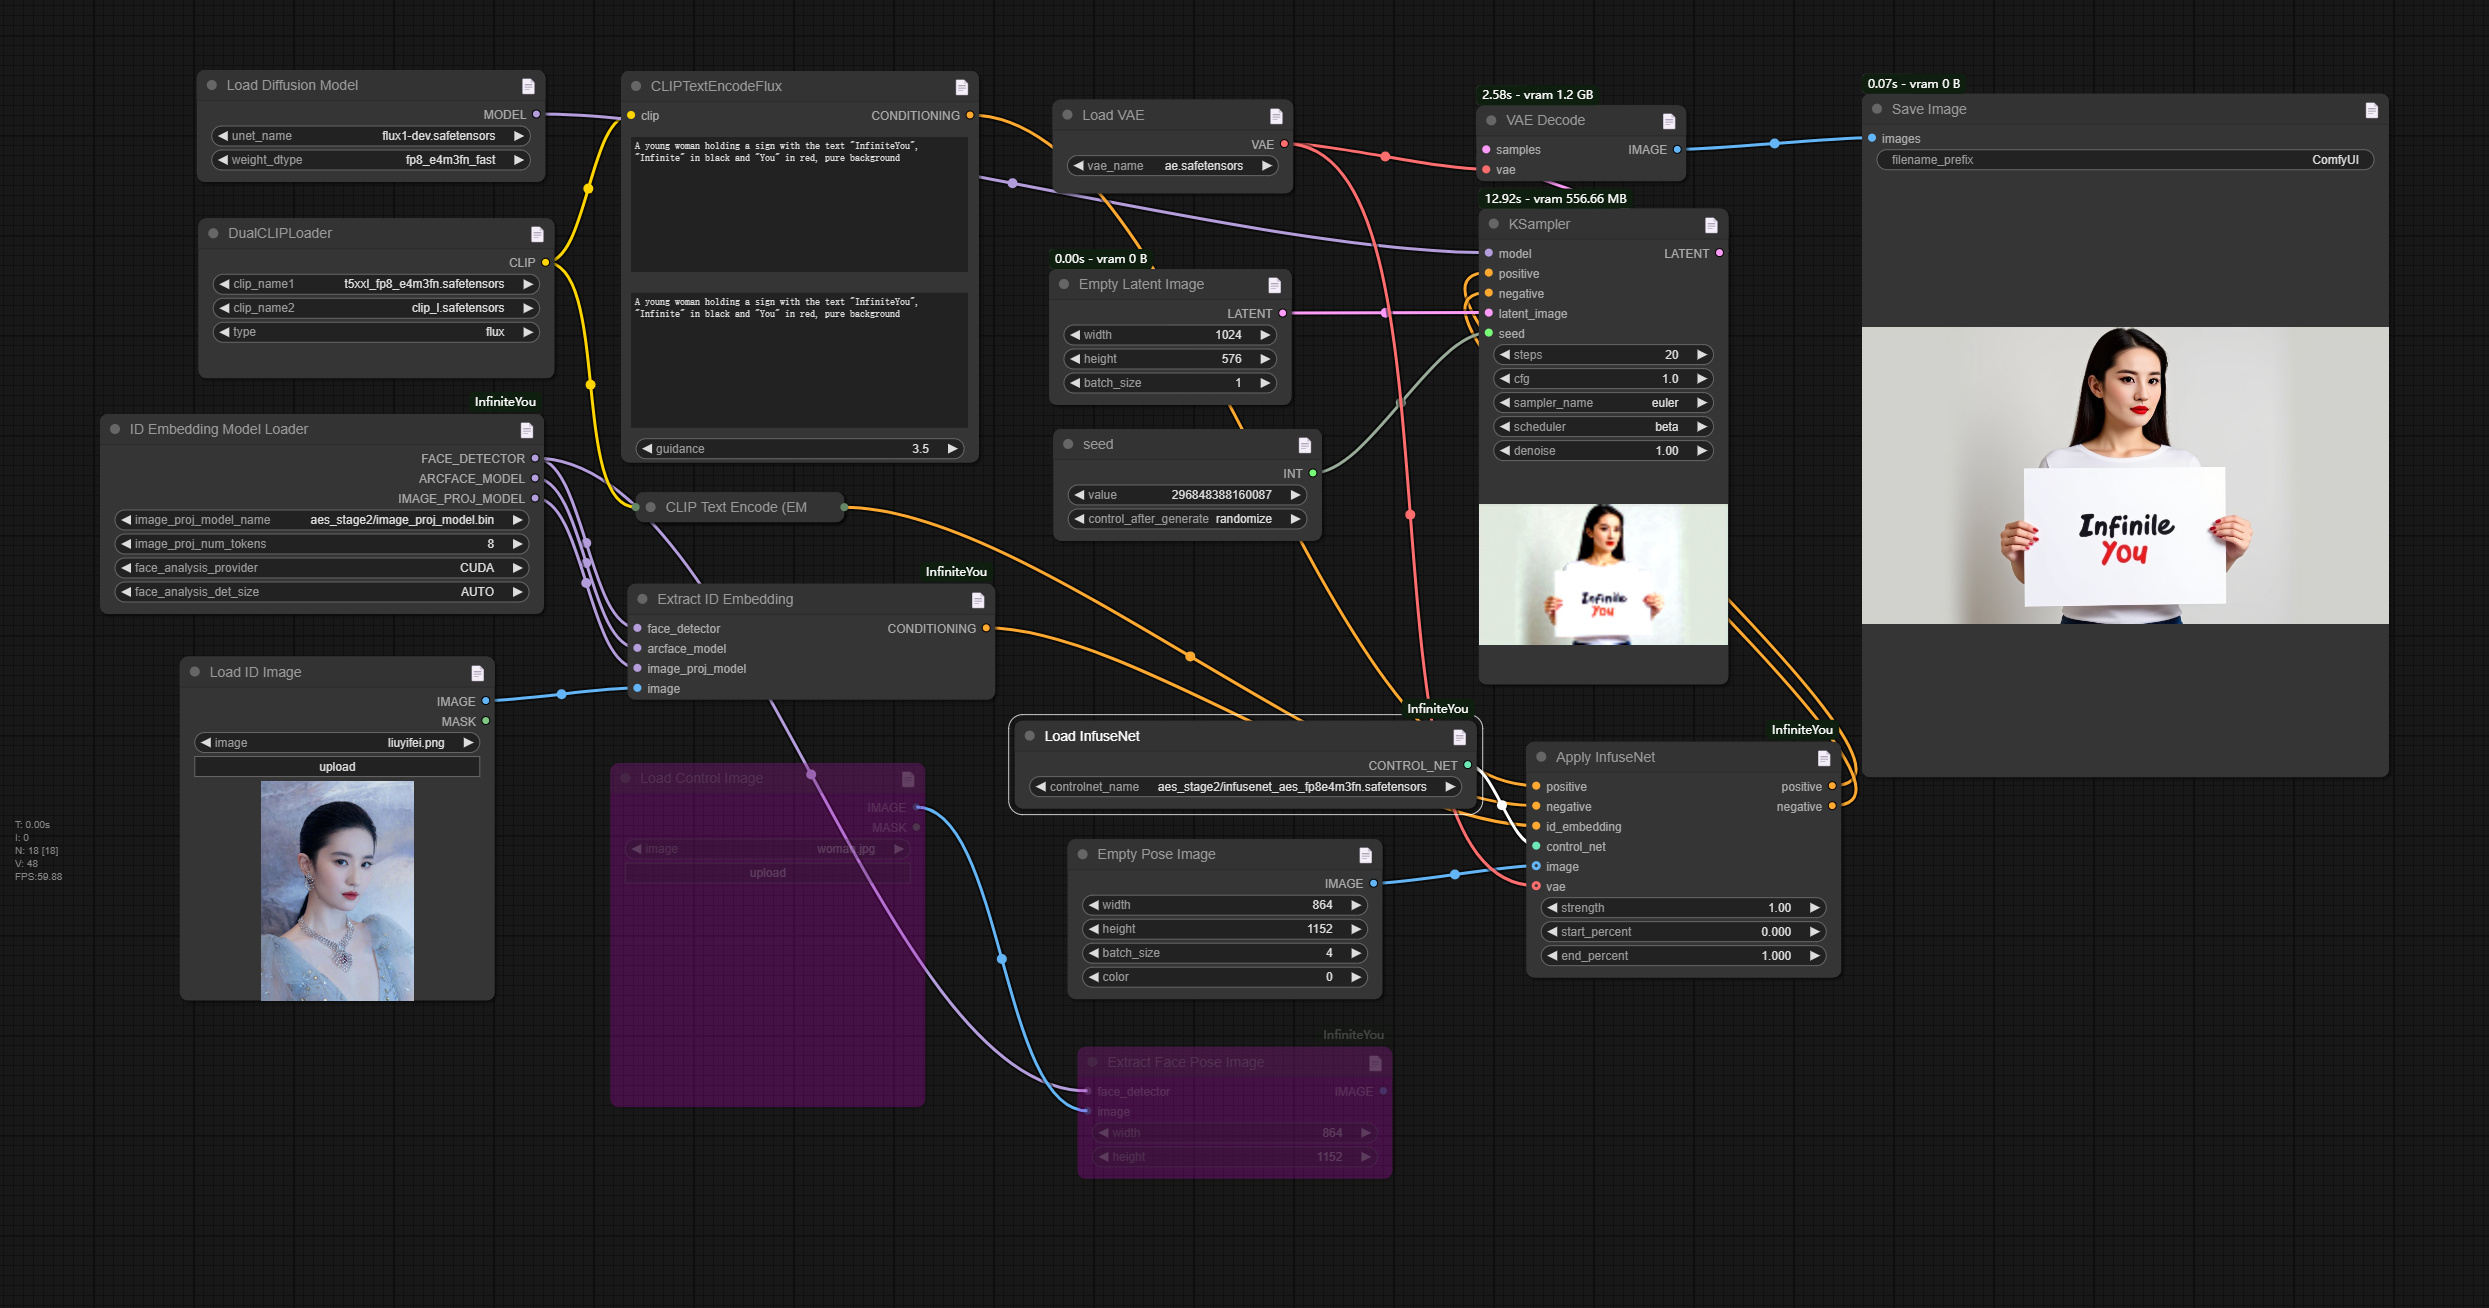This screenshot has height=1308, width=2489.
Task: Click the seed value 296848388160087 field
Action: click(x=1186, y=495)
